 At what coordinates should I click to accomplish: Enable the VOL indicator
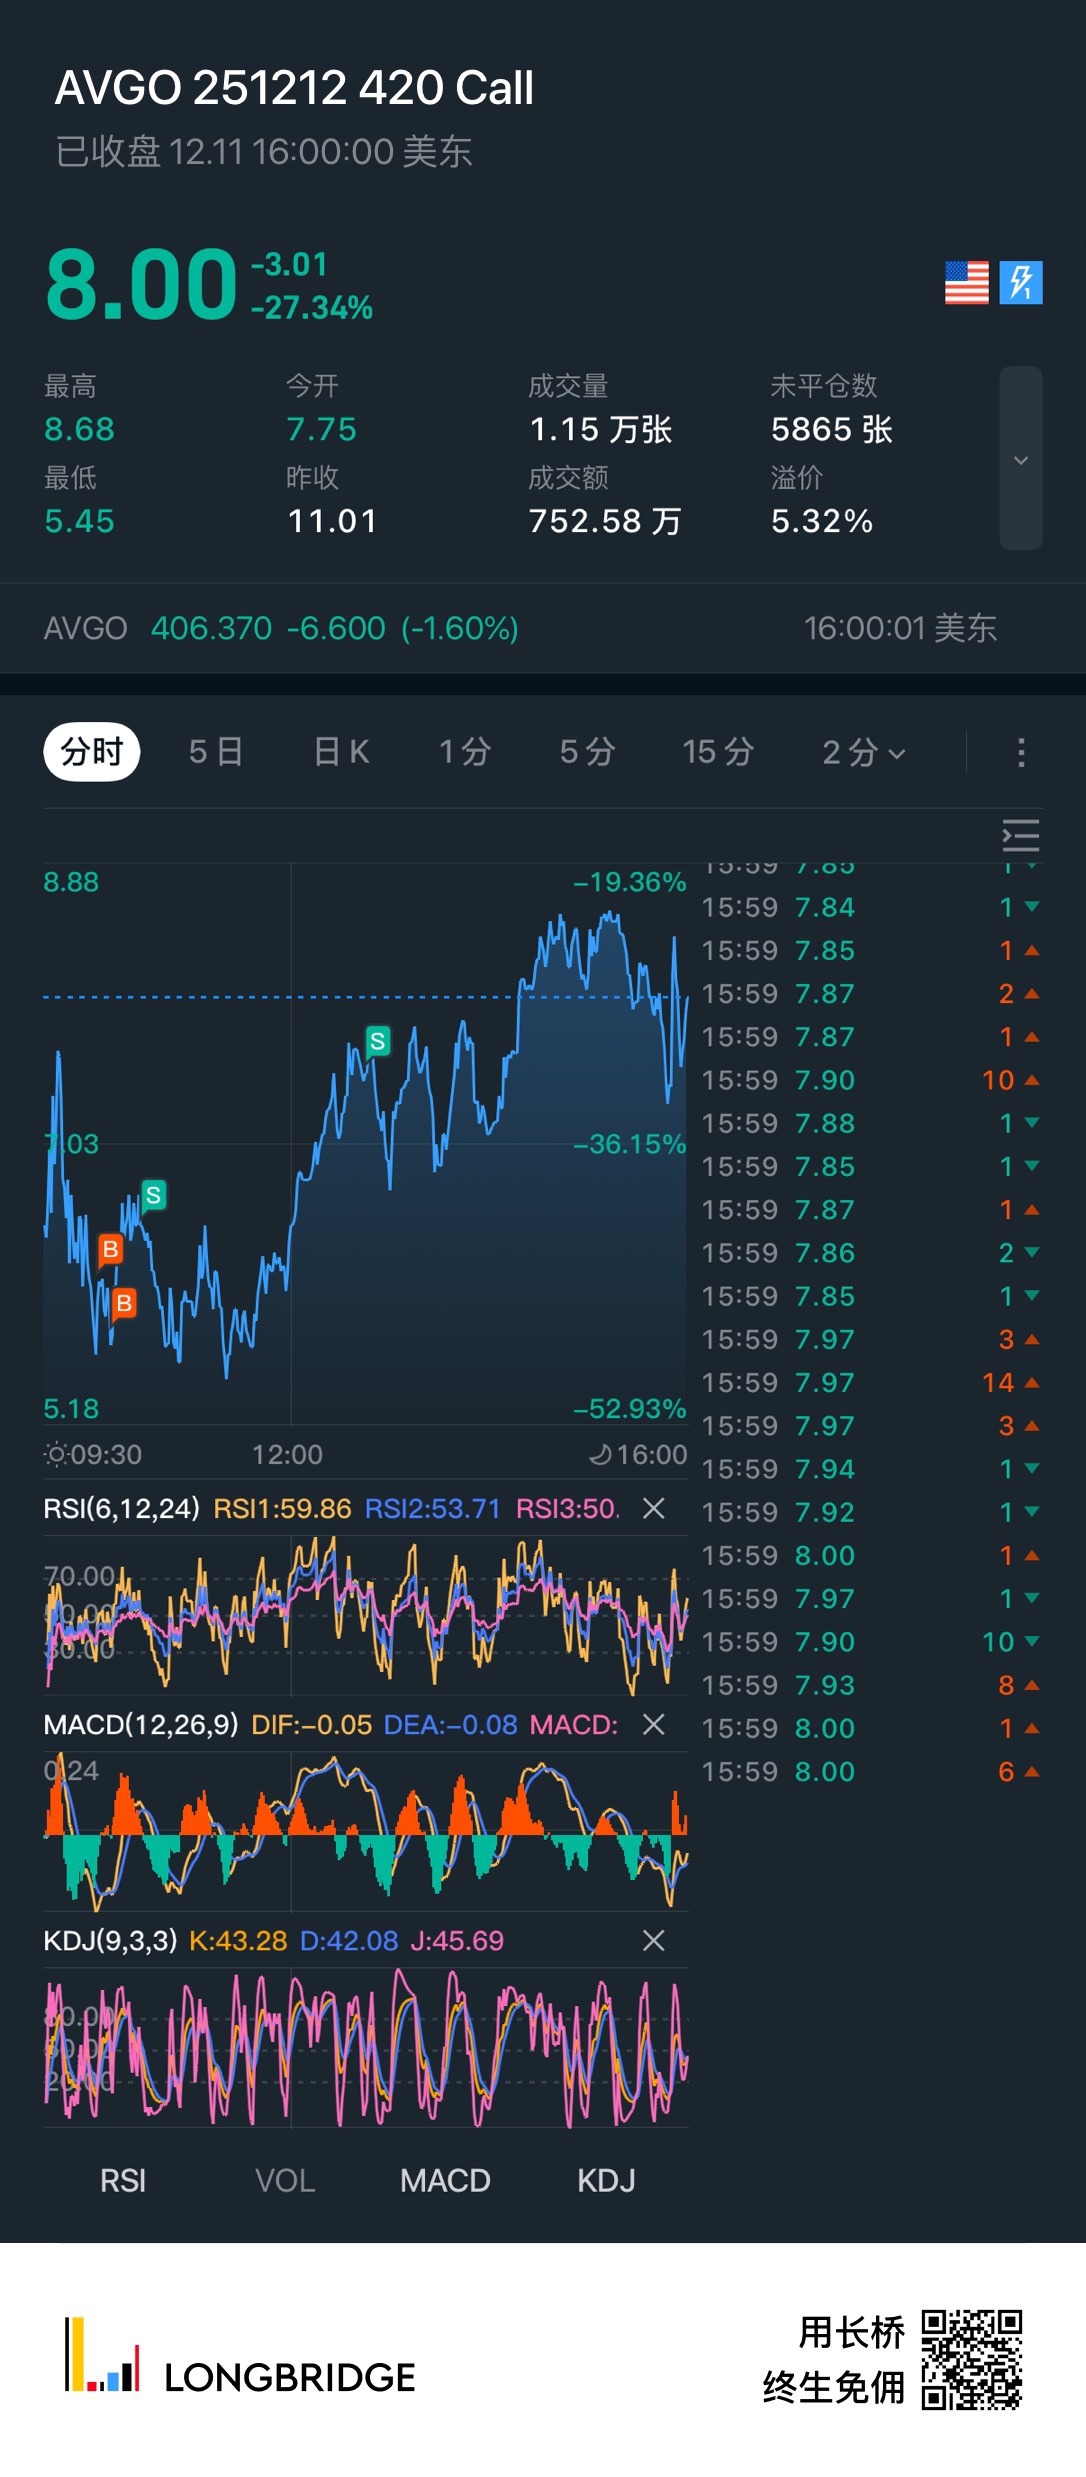click(285, 2180)
